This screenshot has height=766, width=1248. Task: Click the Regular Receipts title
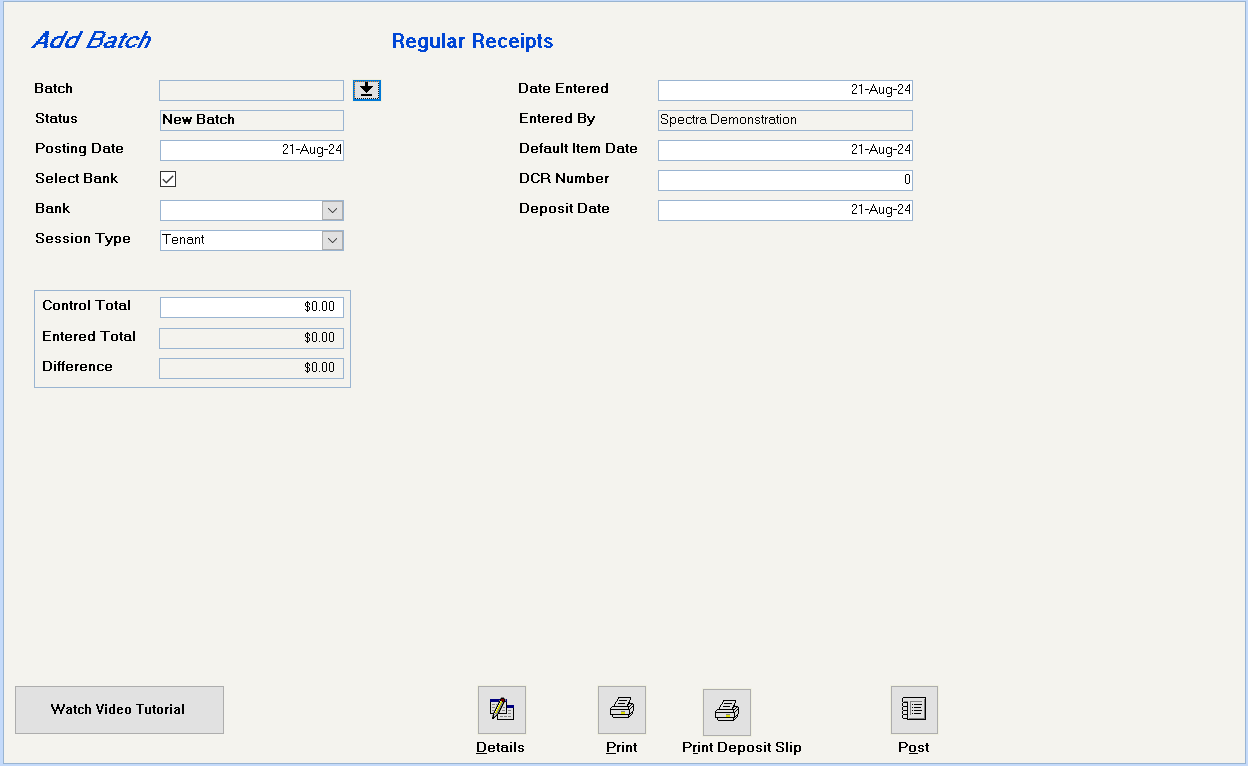[x=472, y=41]
